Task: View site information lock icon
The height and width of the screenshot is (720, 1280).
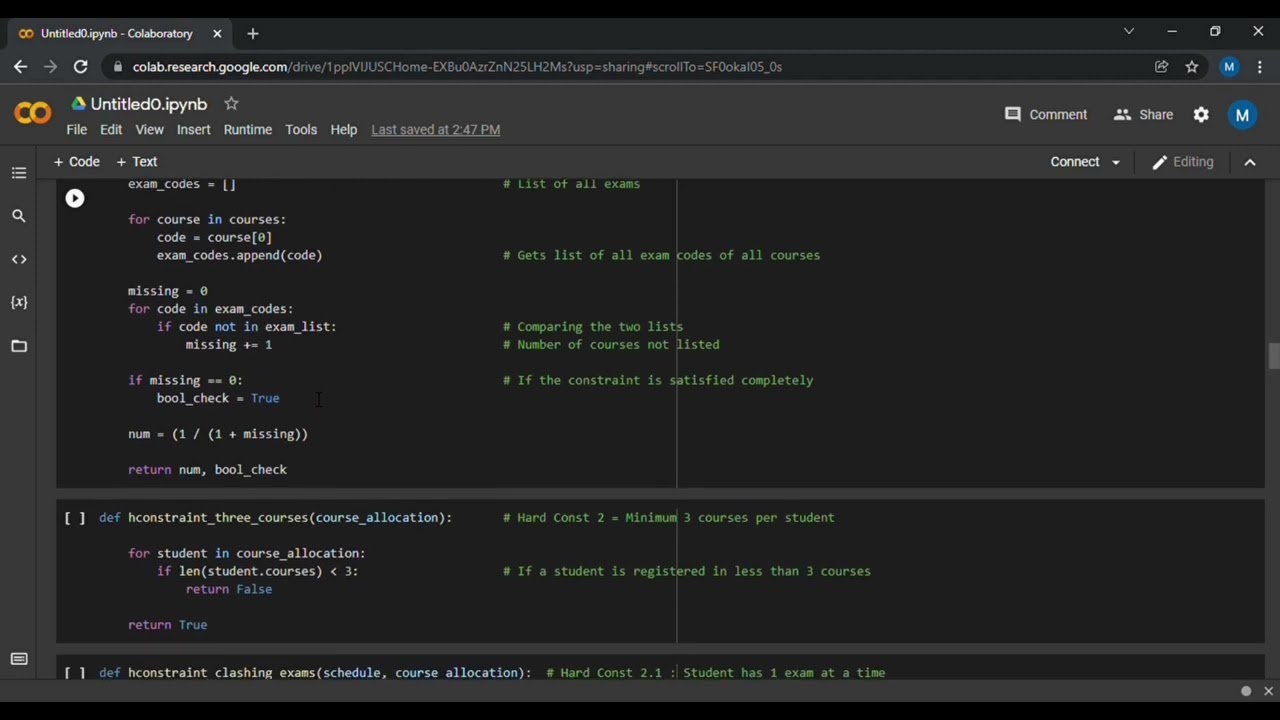Action: pyautogui.click(x=118, y=67)
